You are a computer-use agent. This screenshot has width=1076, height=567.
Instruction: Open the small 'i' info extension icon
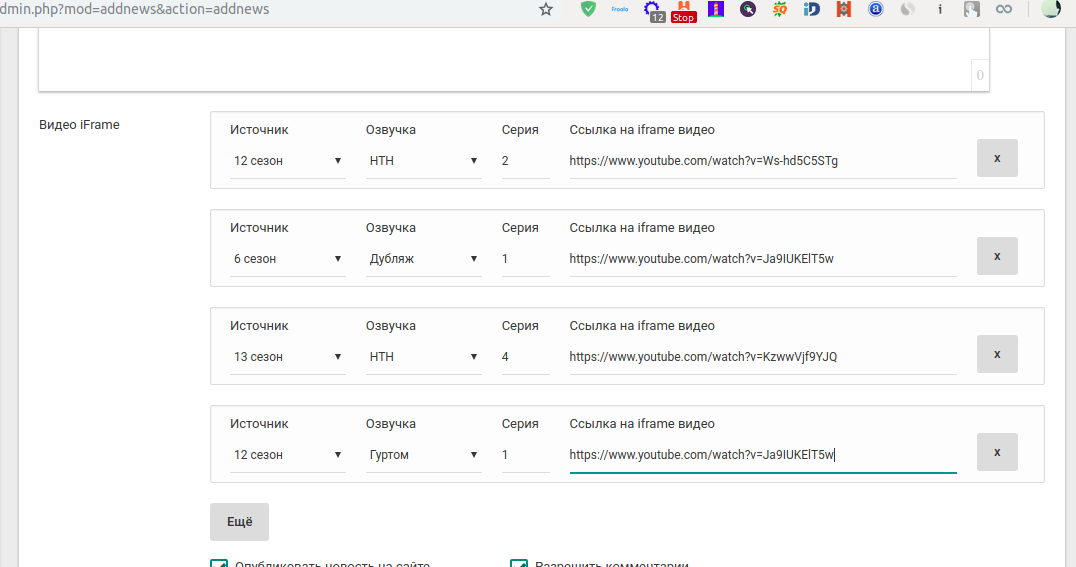pyautogui.click(x=939, y=10)
